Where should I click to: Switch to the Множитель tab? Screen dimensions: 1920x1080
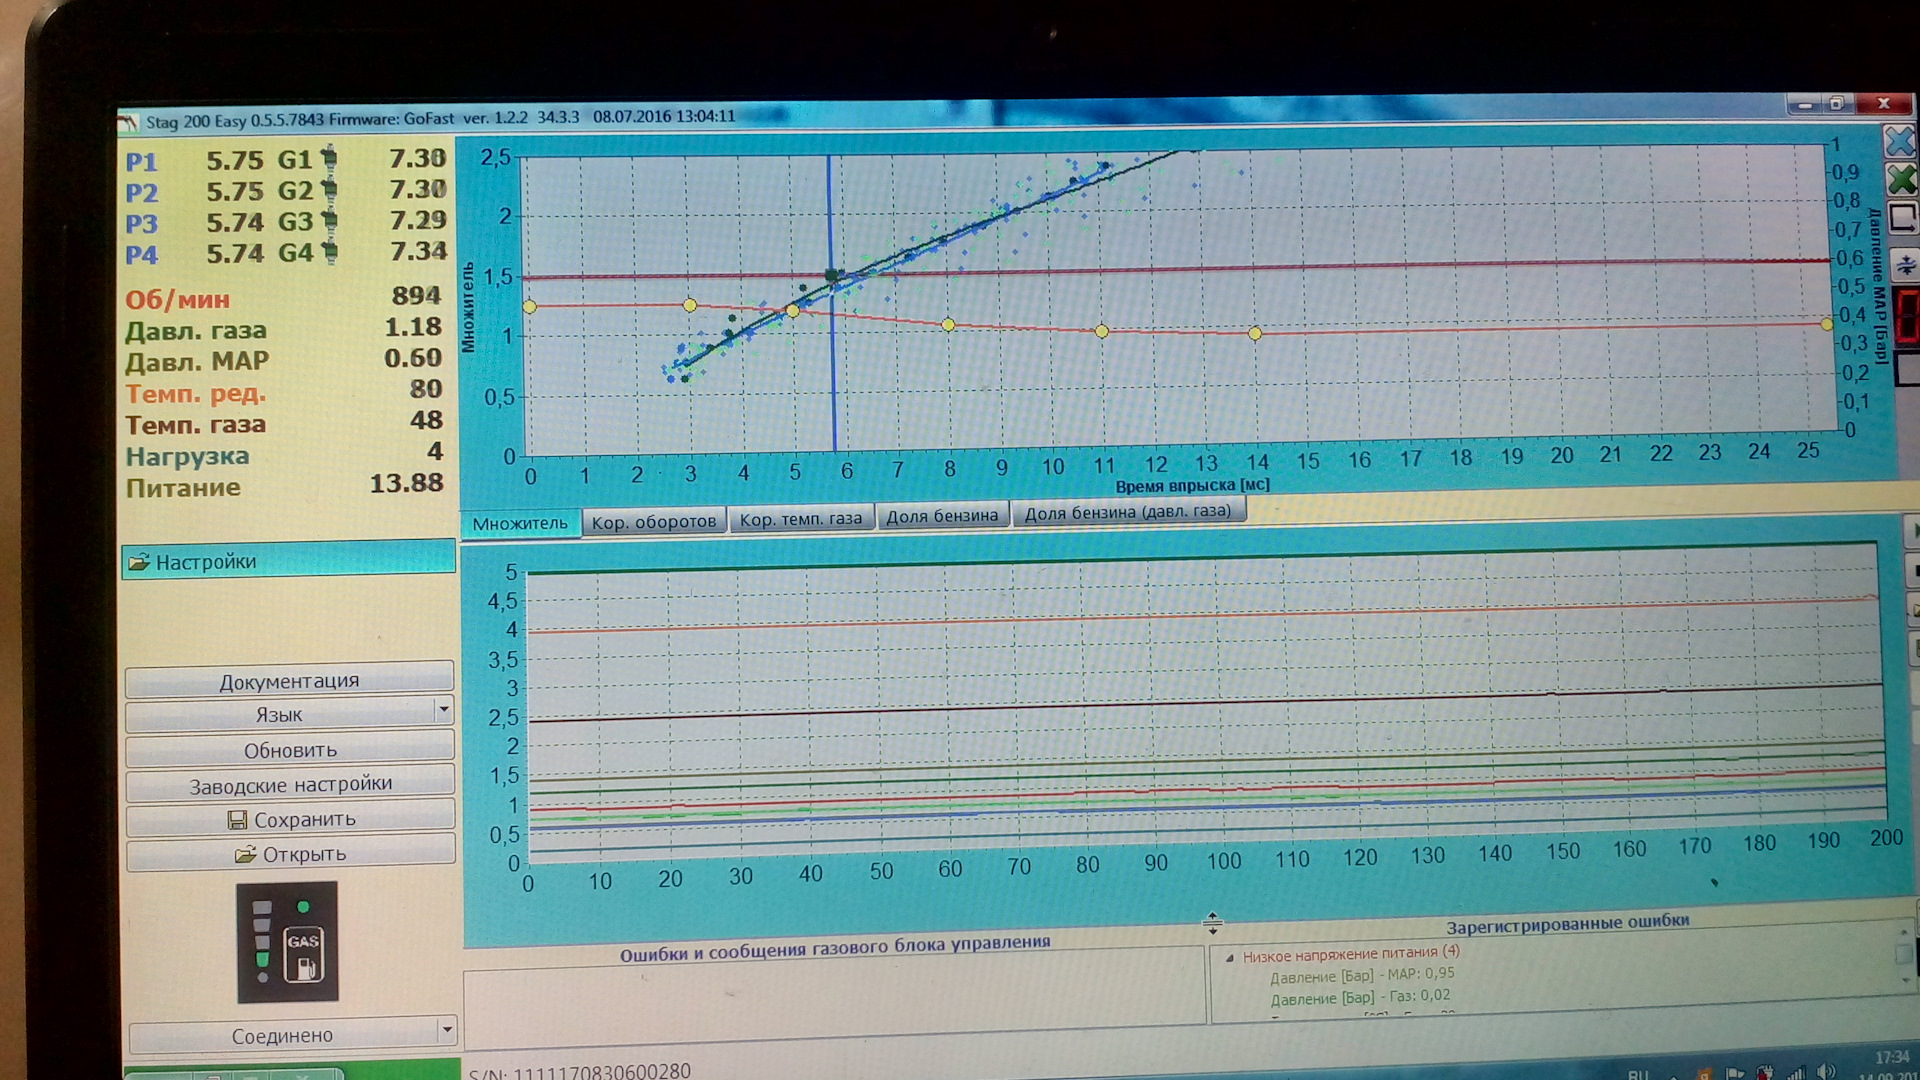pos(520,523)
